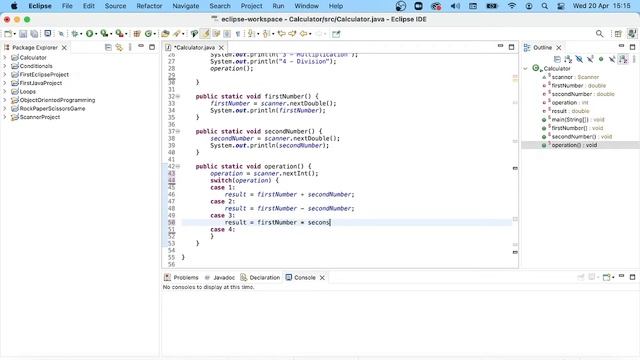Click the Pin Editor toolbar icon

(x=336, y=34)
